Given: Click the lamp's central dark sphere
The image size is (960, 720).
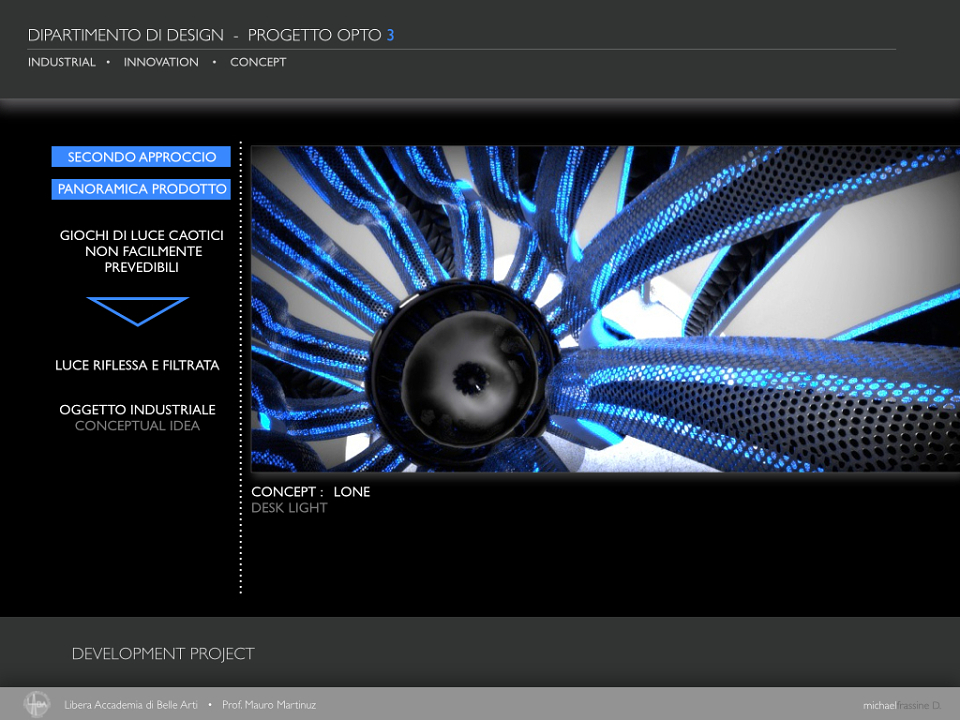Looking at the screenshot, I should 470,375.
